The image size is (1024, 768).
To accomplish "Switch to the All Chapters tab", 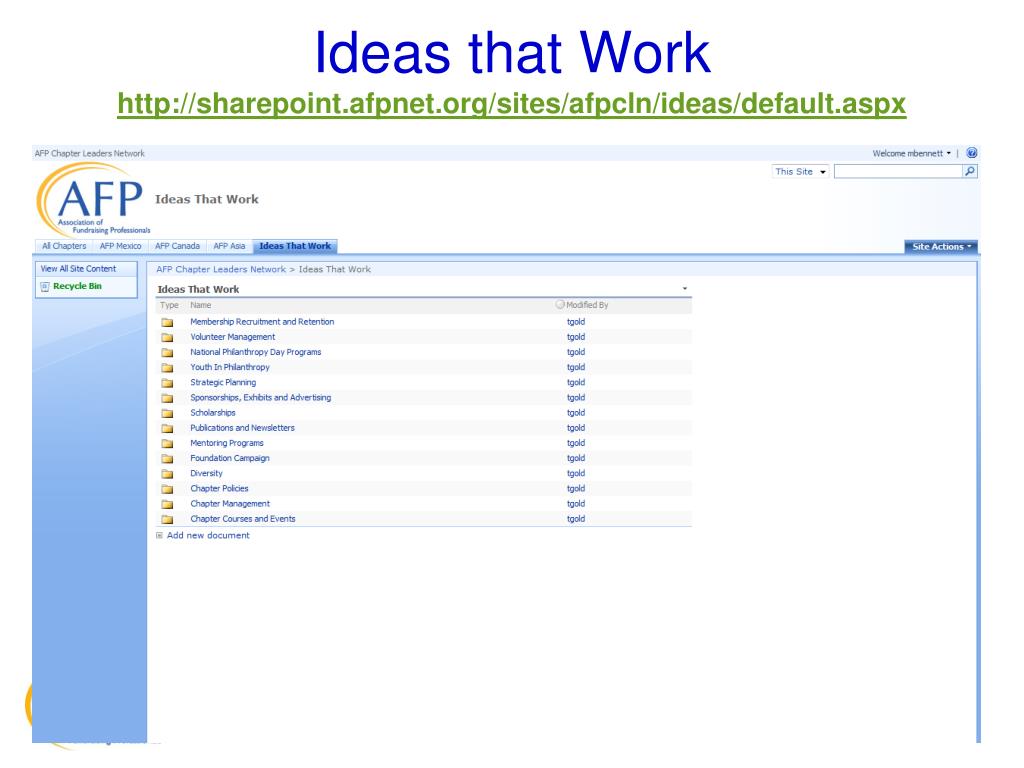I will click(64, 246).
